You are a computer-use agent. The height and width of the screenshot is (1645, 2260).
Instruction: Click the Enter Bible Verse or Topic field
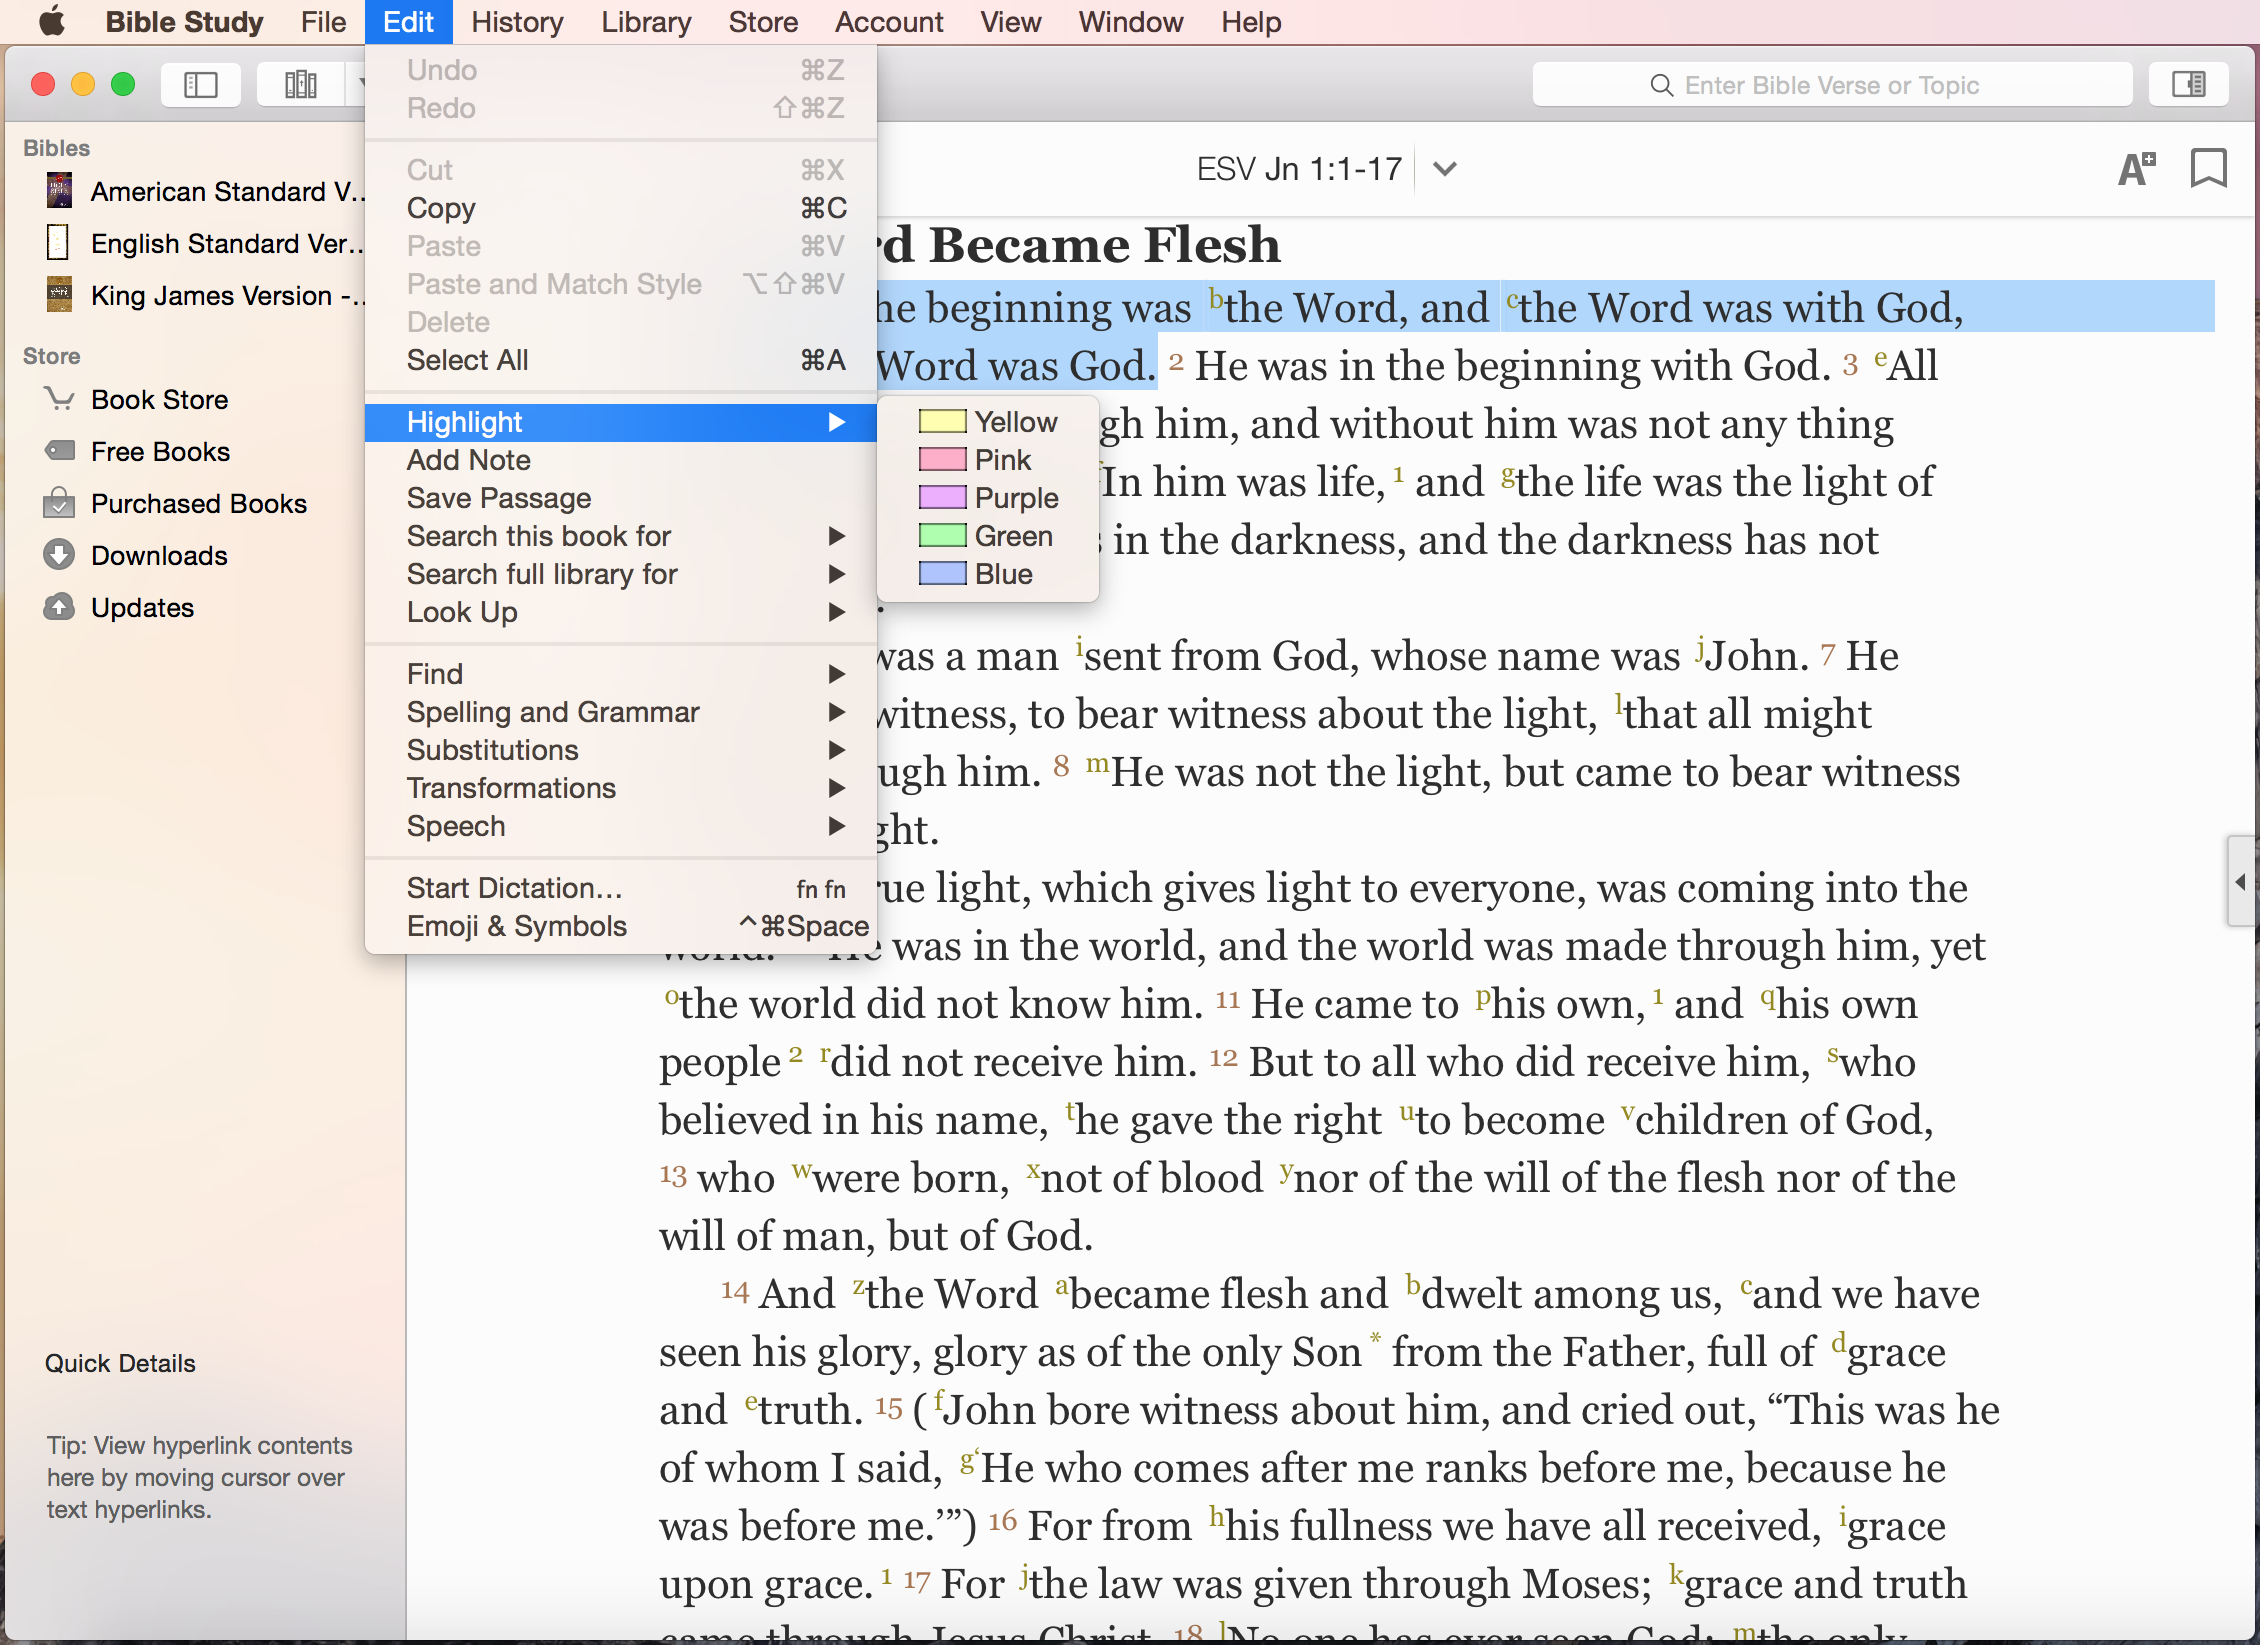click(1831, 85)
